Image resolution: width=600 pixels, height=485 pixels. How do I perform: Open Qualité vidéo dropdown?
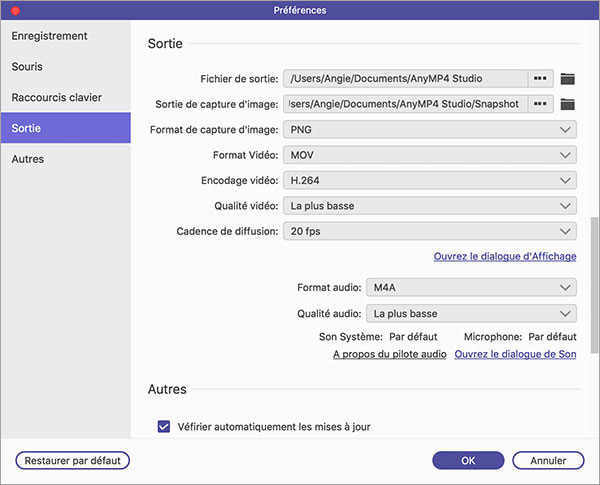(429, 206)
